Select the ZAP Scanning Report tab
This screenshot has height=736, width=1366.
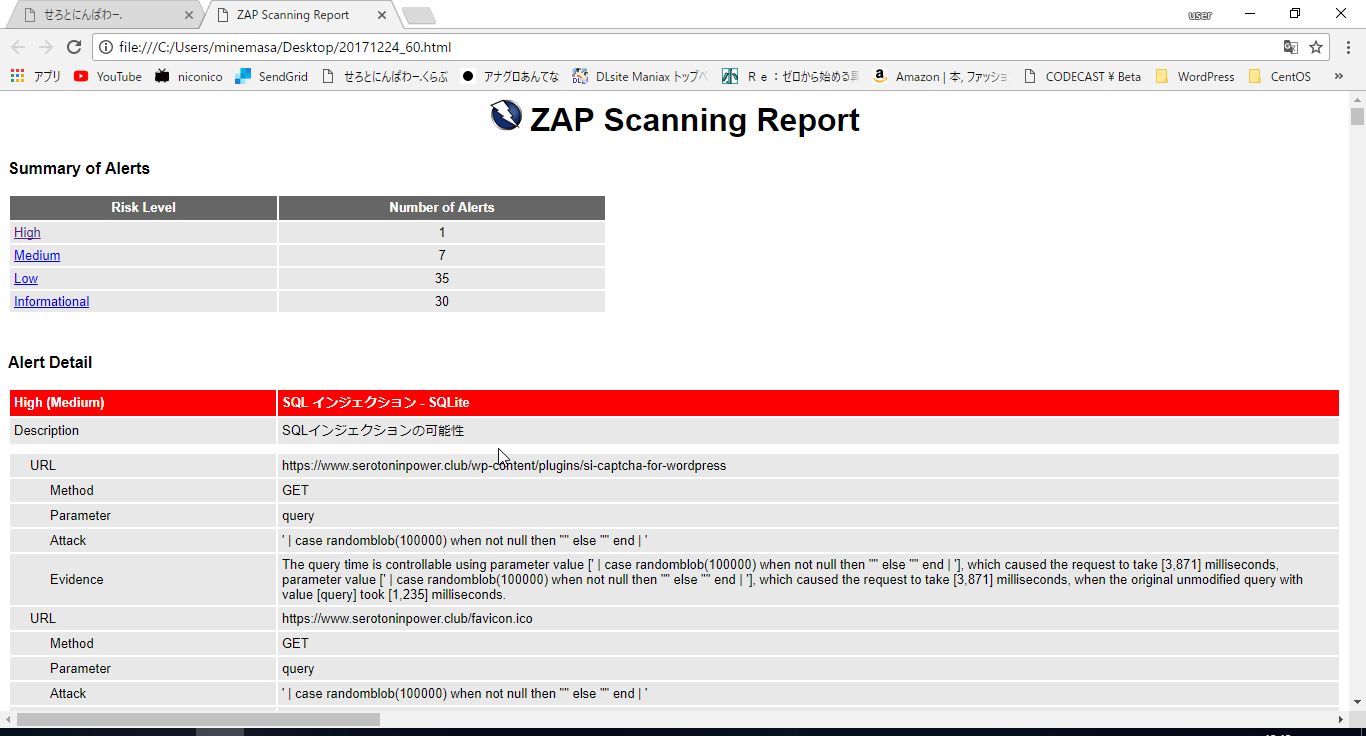tap(298, 15)
